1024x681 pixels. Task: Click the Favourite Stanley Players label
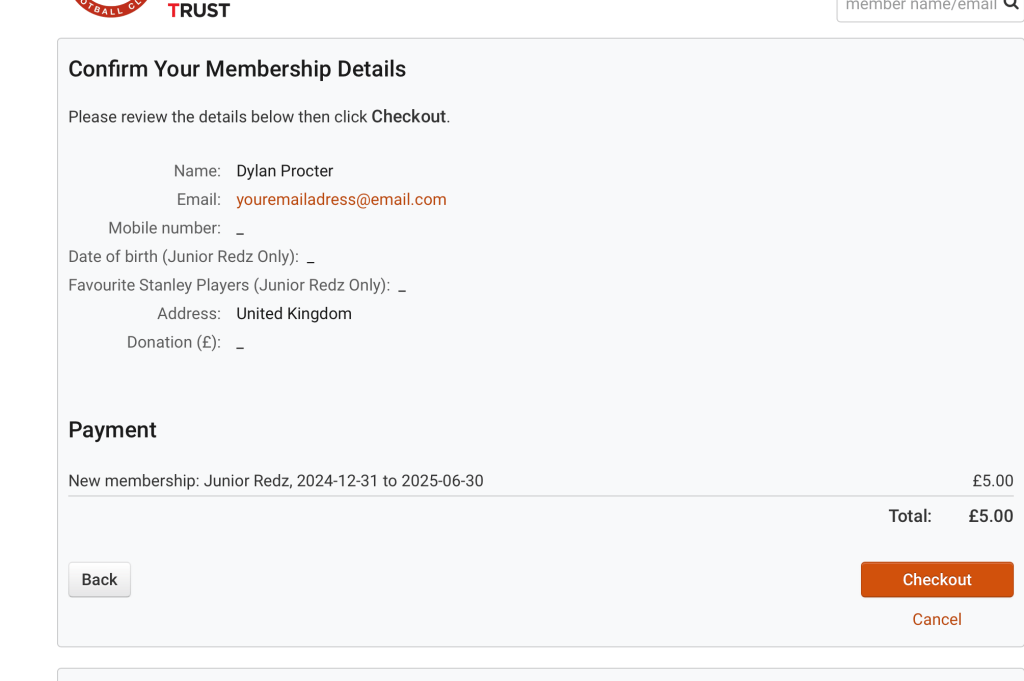coord(228,285)
